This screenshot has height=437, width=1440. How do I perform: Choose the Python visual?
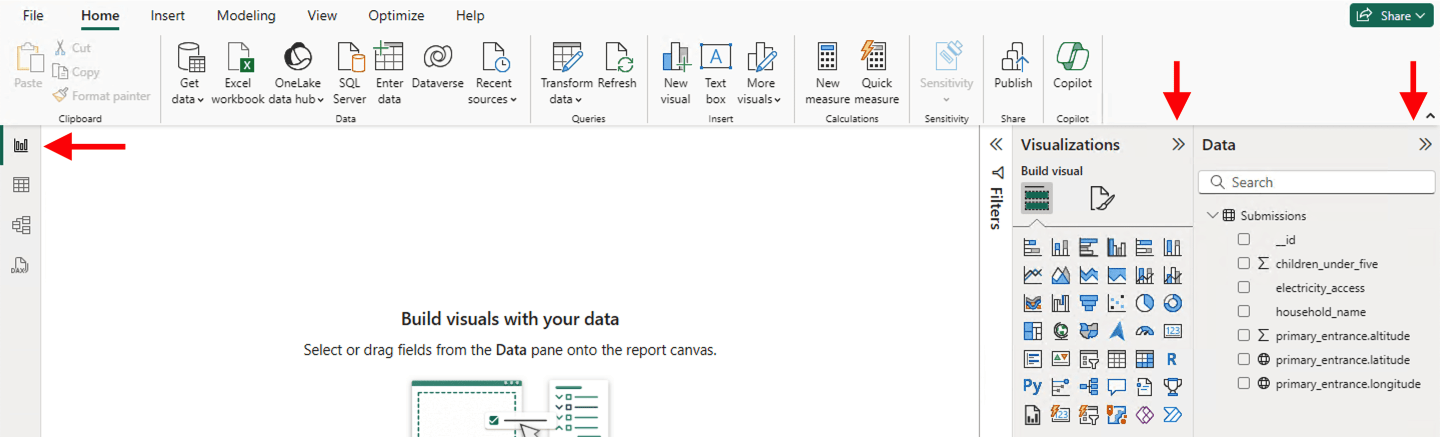point(1033,387)
